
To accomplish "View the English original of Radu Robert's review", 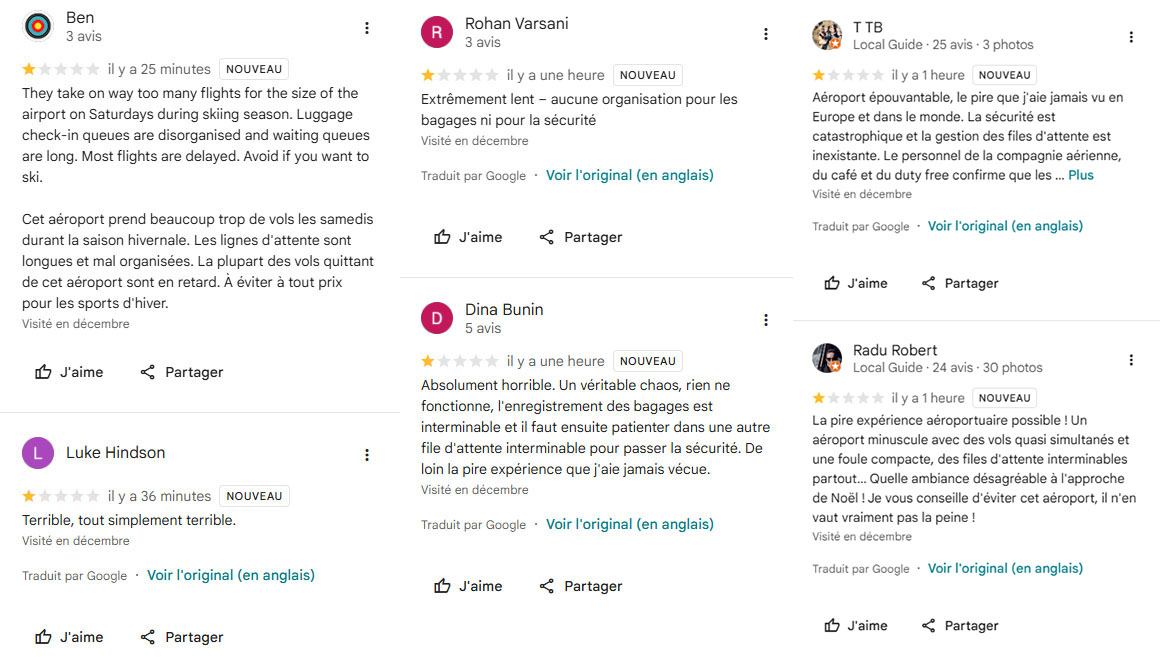I will coord(1004,568).
